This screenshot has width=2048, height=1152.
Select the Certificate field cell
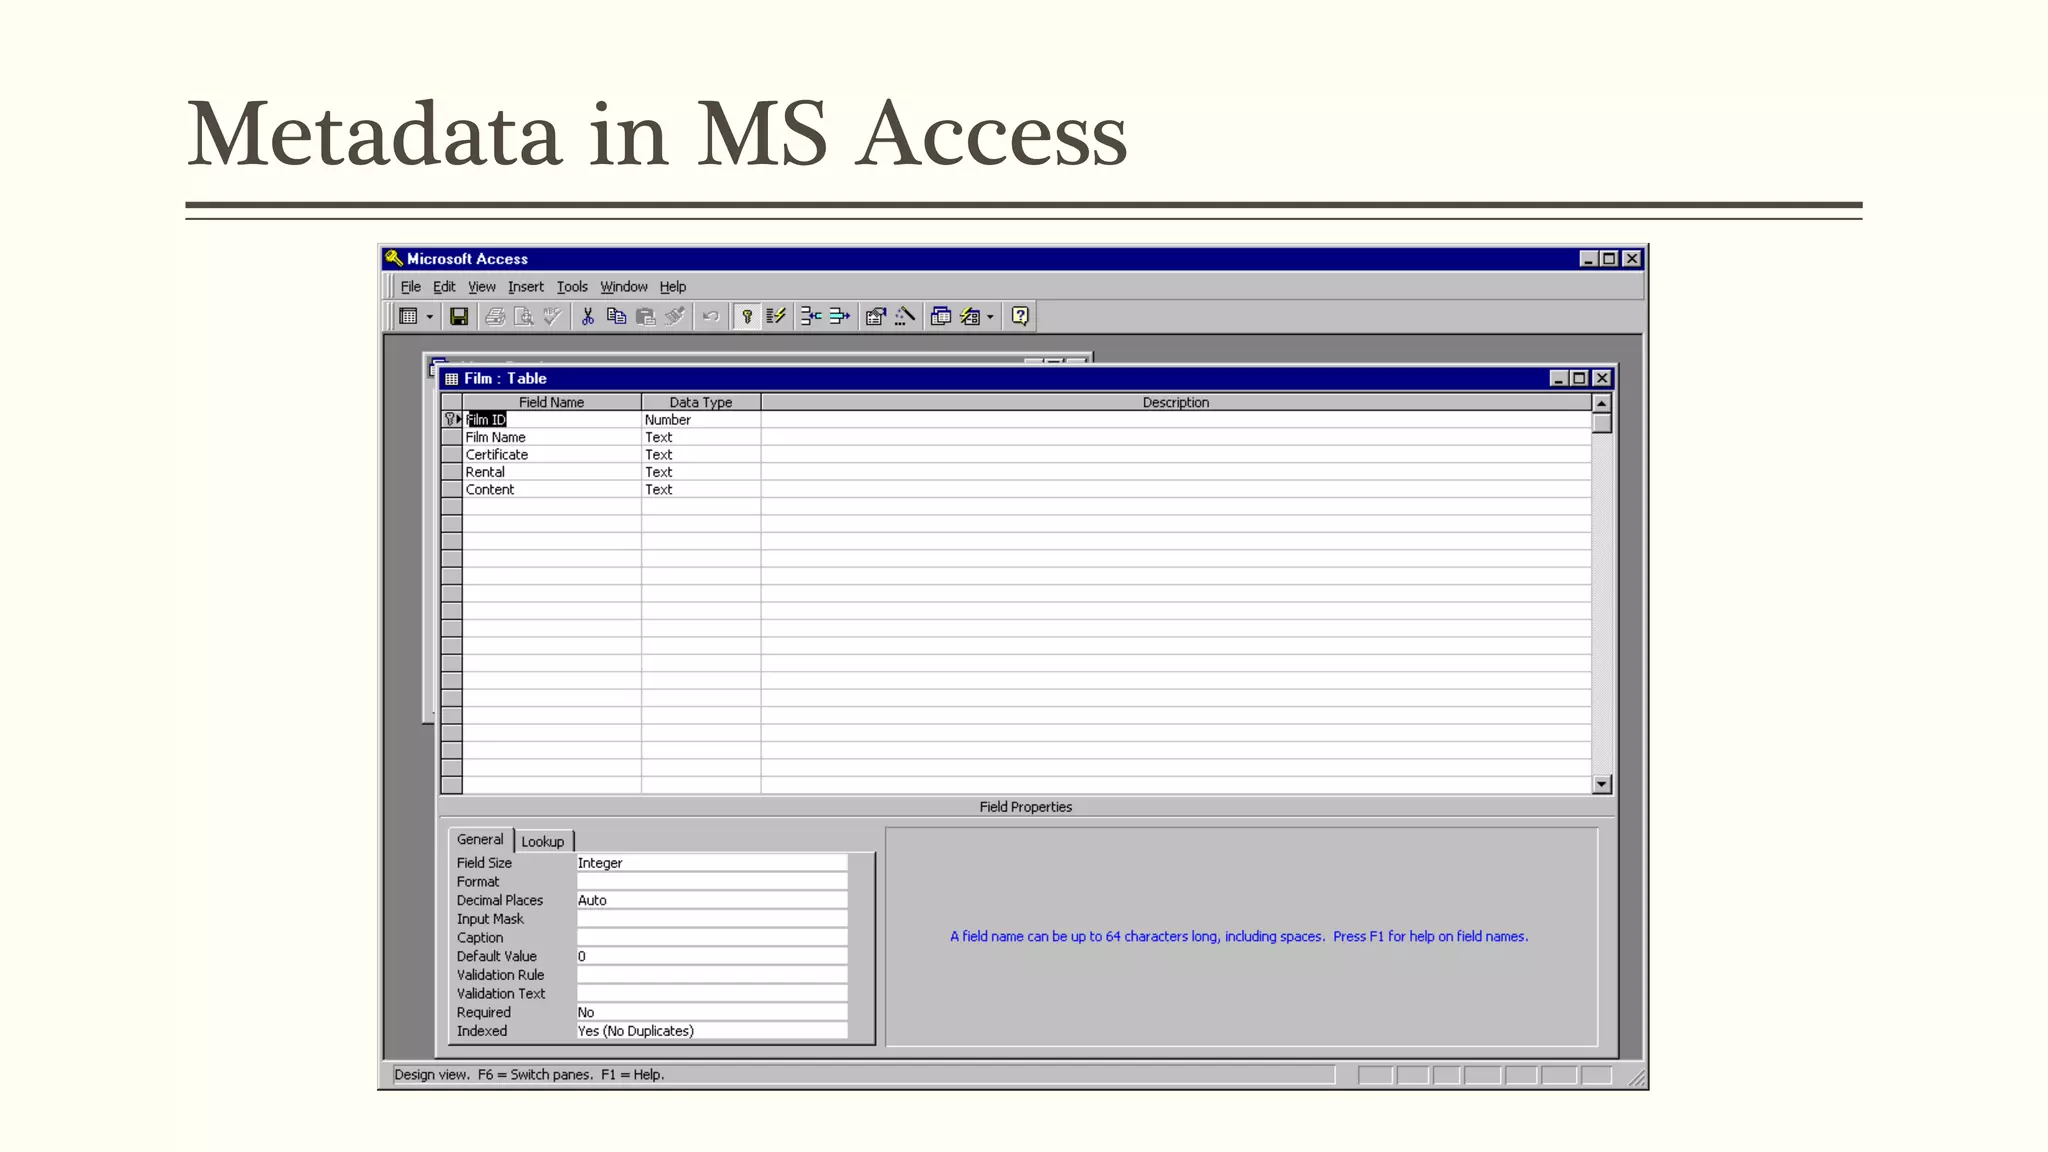pyautogui.click(x=551, y=455)
